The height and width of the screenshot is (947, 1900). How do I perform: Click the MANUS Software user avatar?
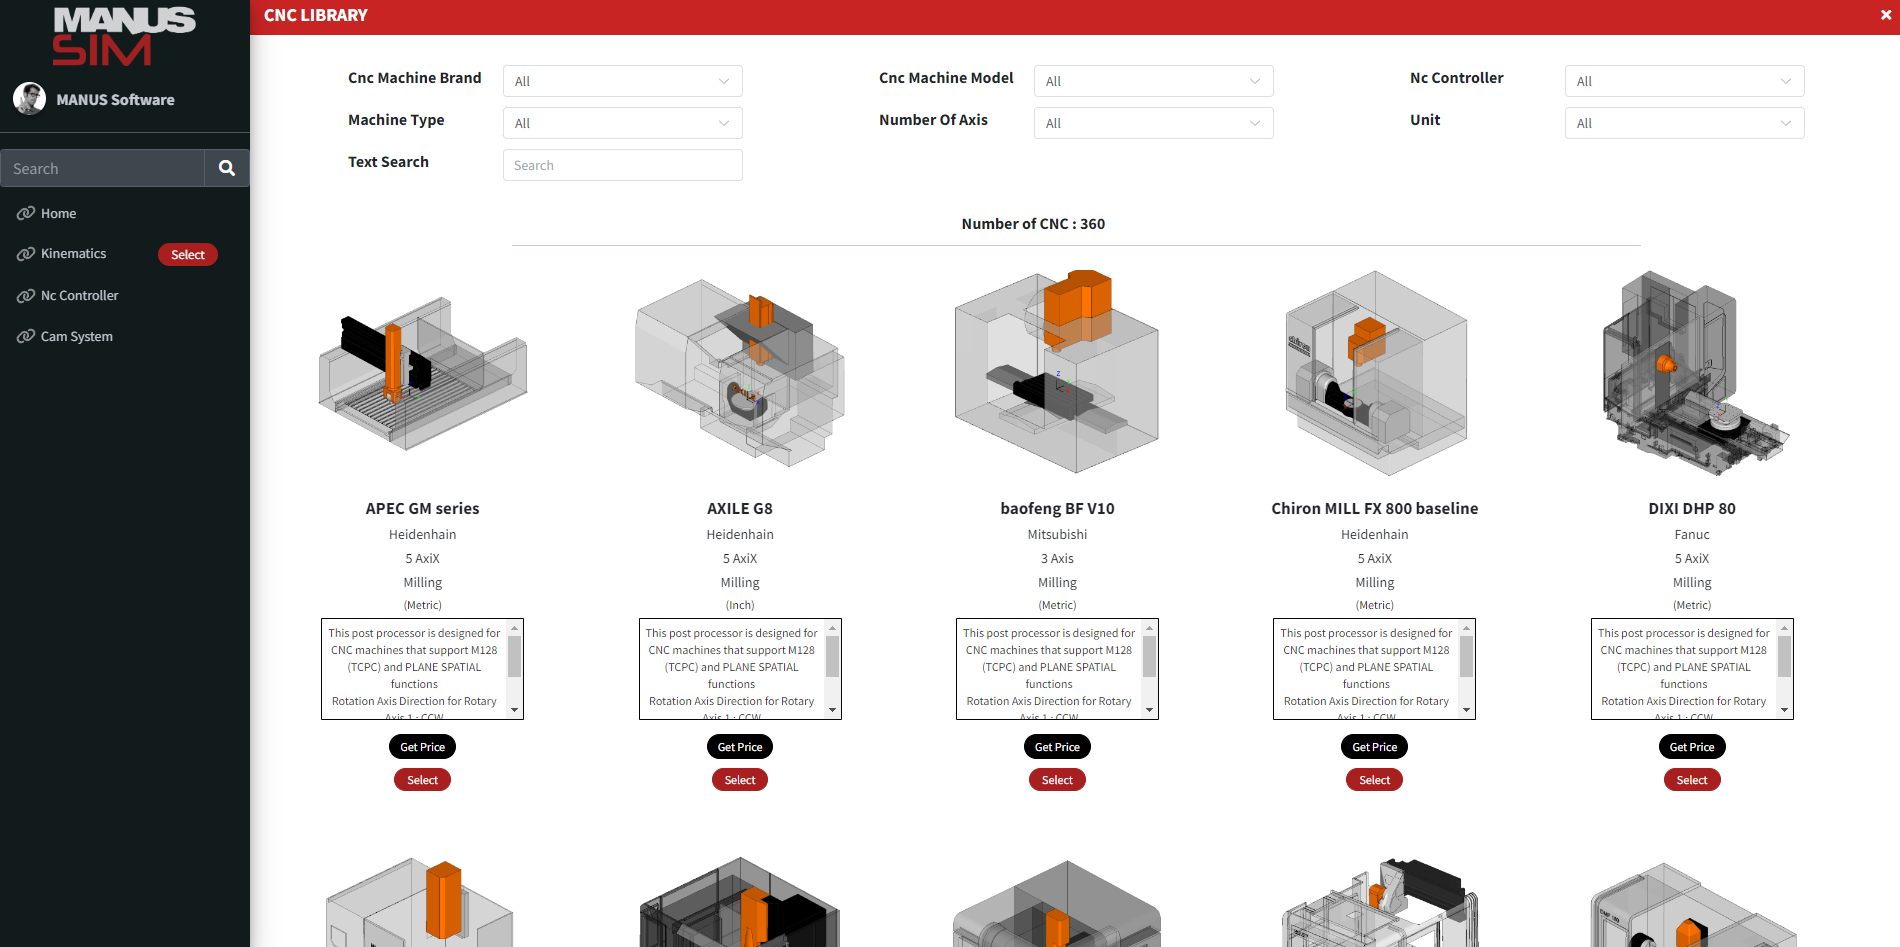click(29, 99)
